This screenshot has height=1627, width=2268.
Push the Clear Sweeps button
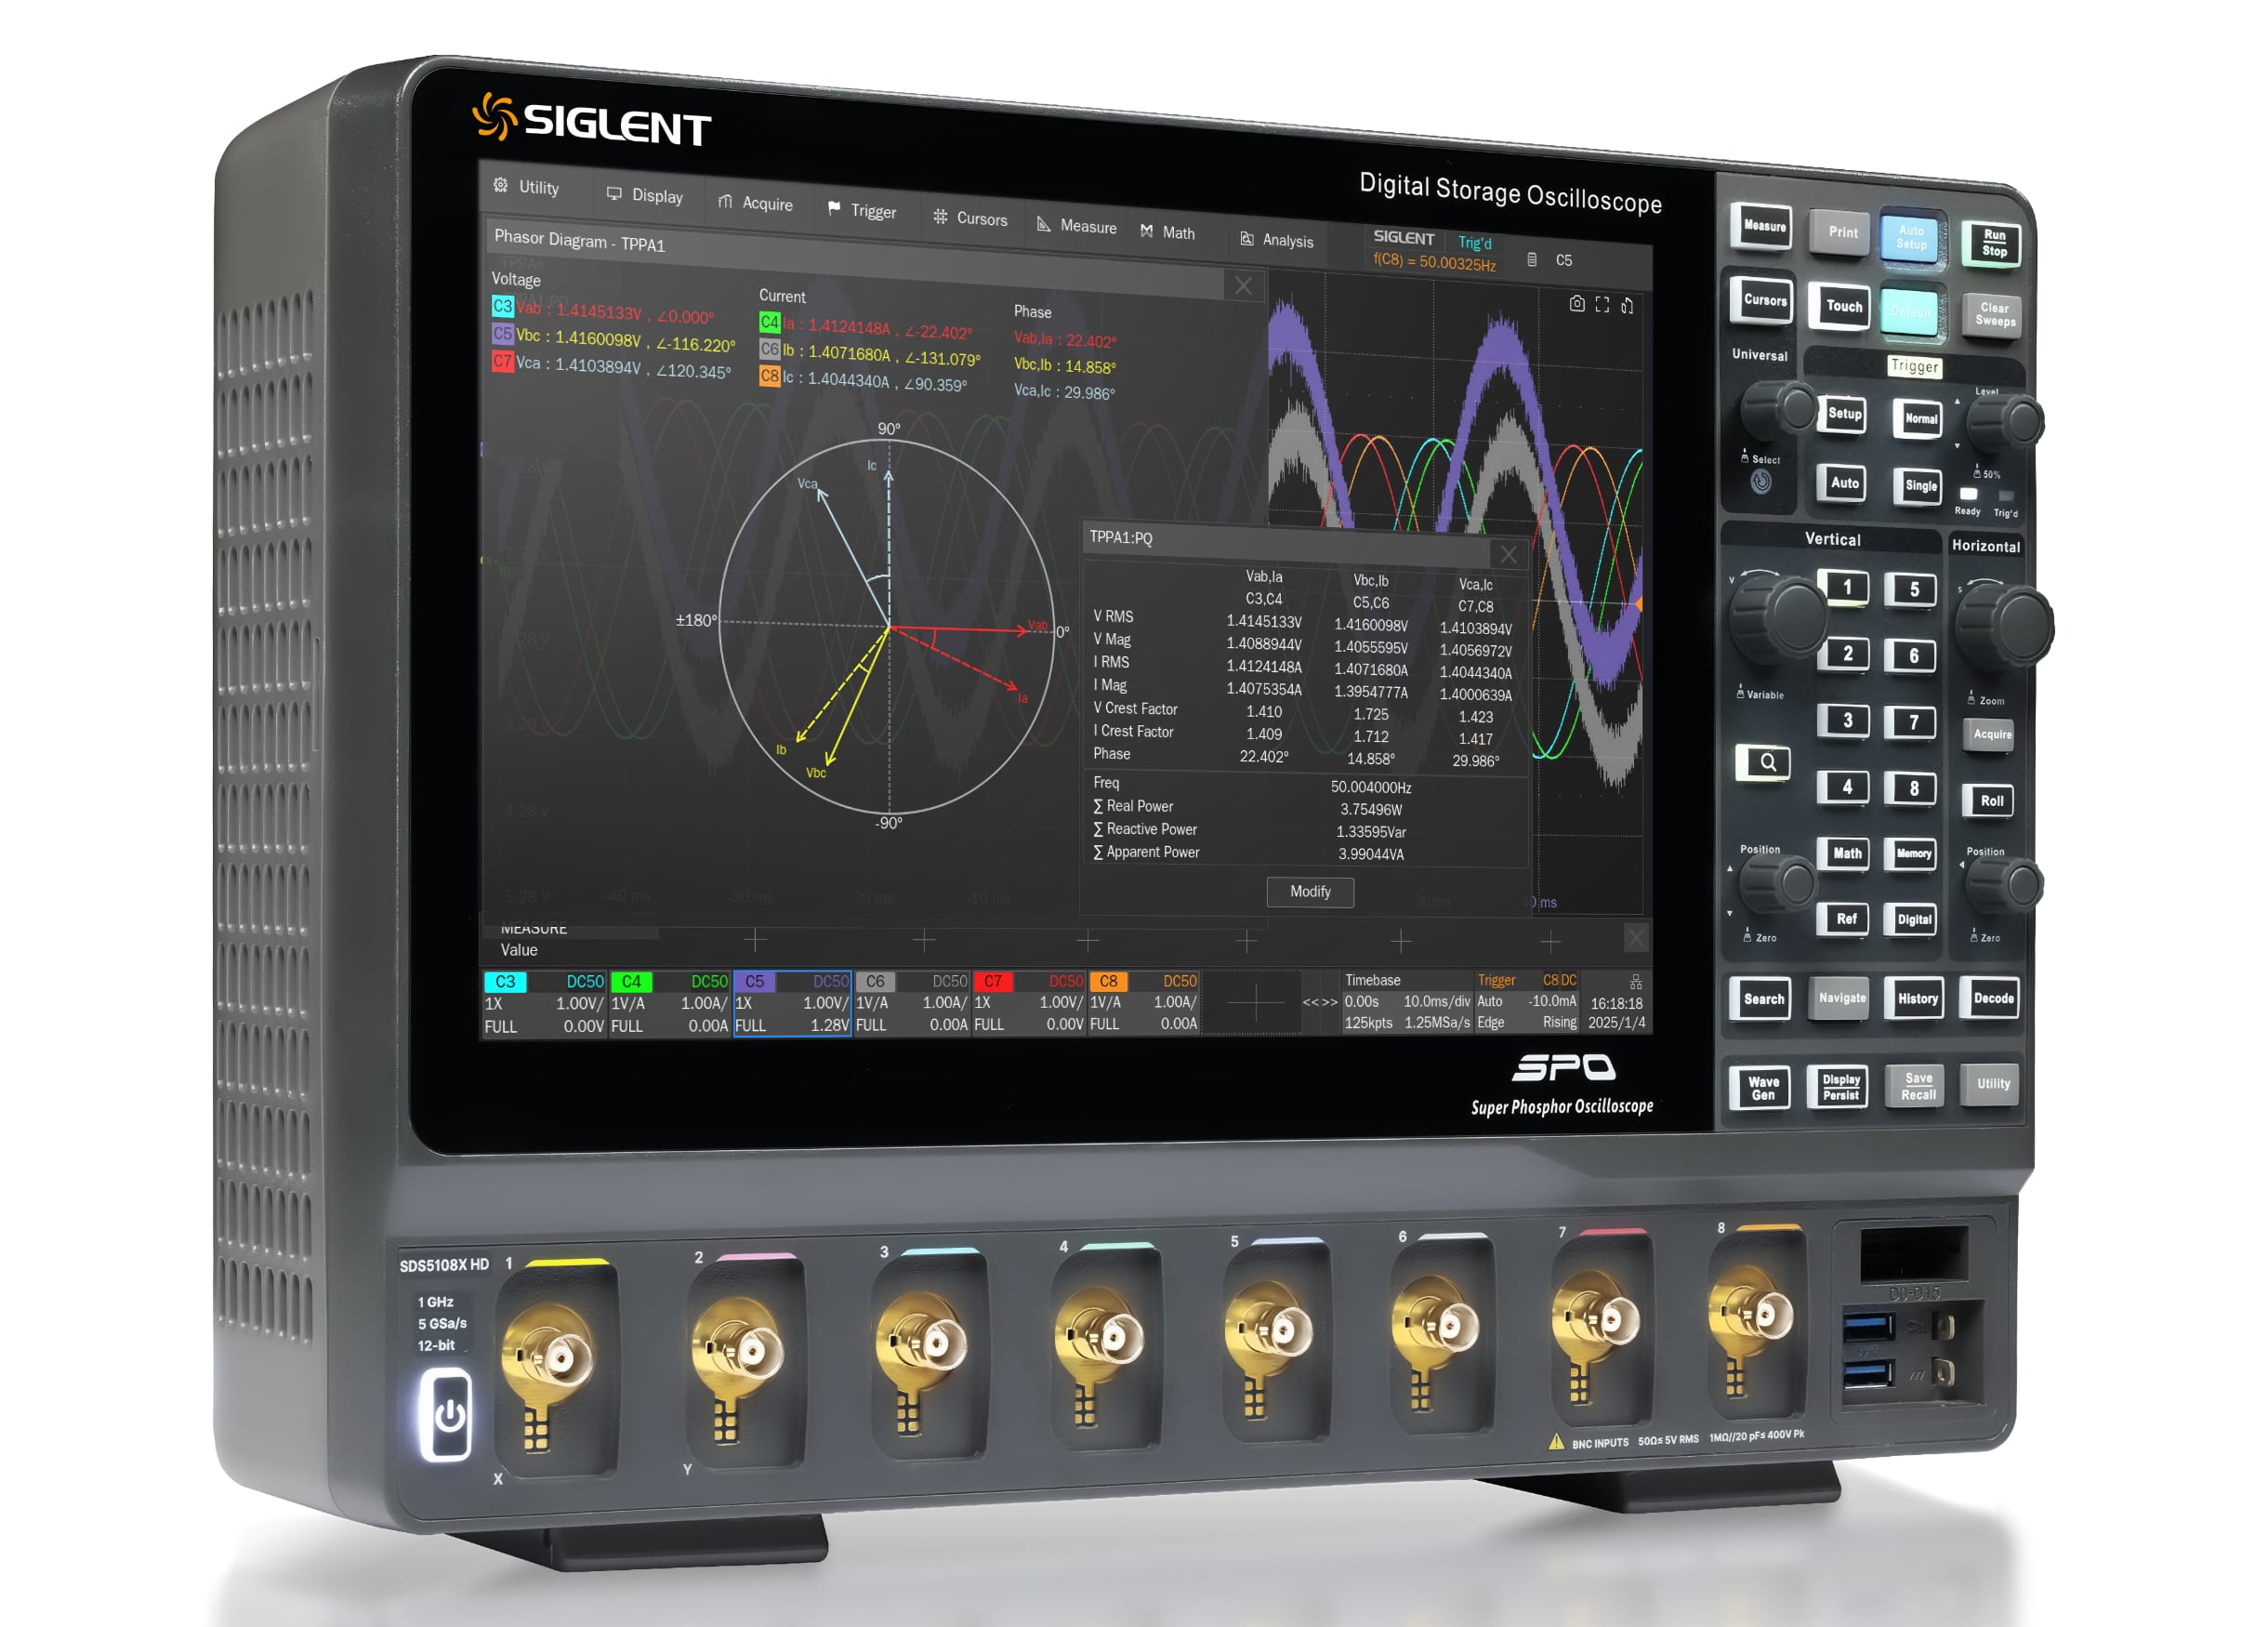pos(1994,315)
